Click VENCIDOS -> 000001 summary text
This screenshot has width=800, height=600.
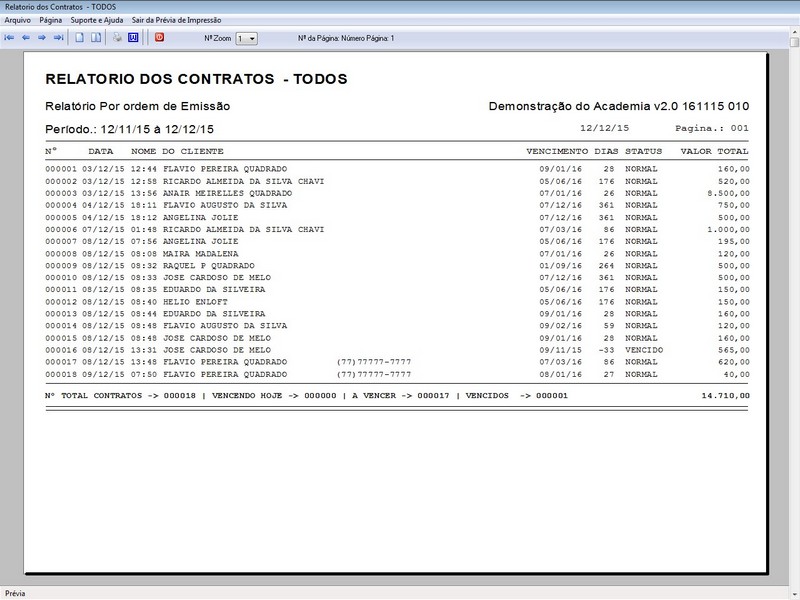click(x=516, y=395)
